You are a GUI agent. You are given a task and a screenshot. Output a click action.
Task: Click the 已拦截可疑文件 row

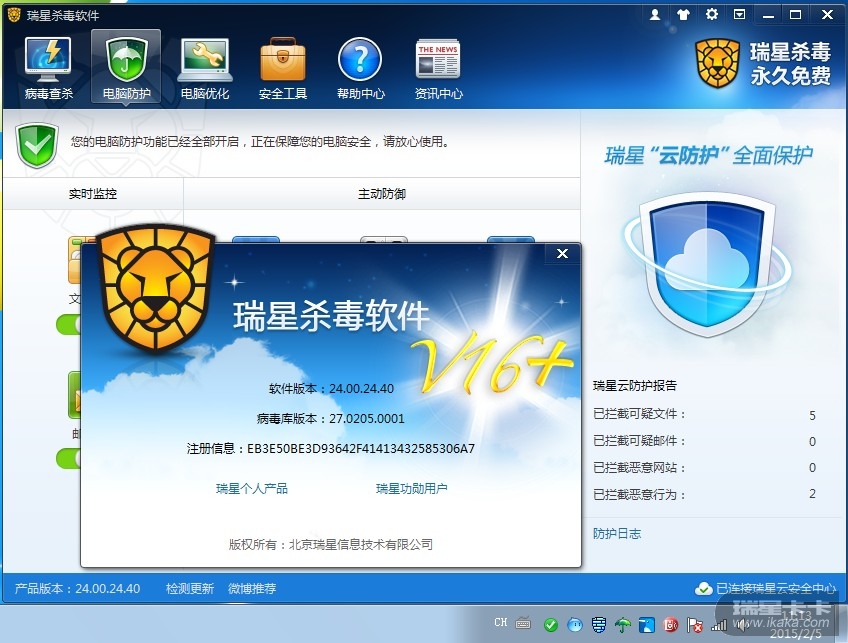pos(704,415)
